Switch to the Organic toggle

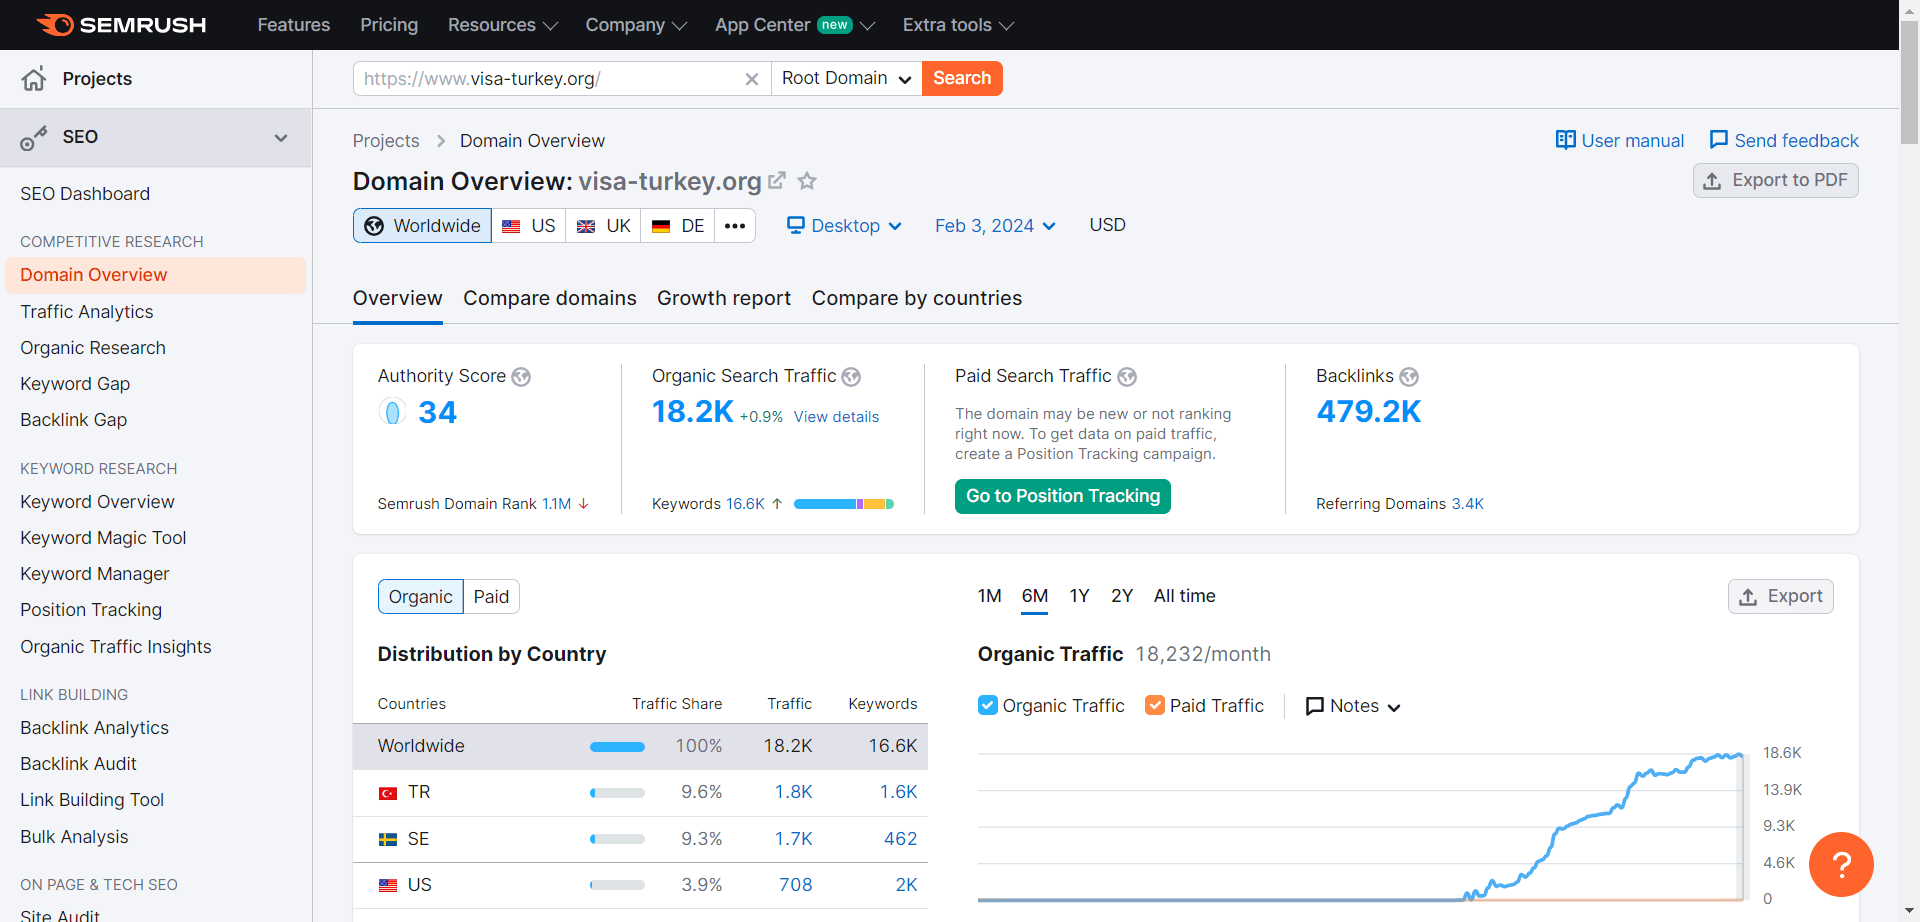[x=421, y=597]
